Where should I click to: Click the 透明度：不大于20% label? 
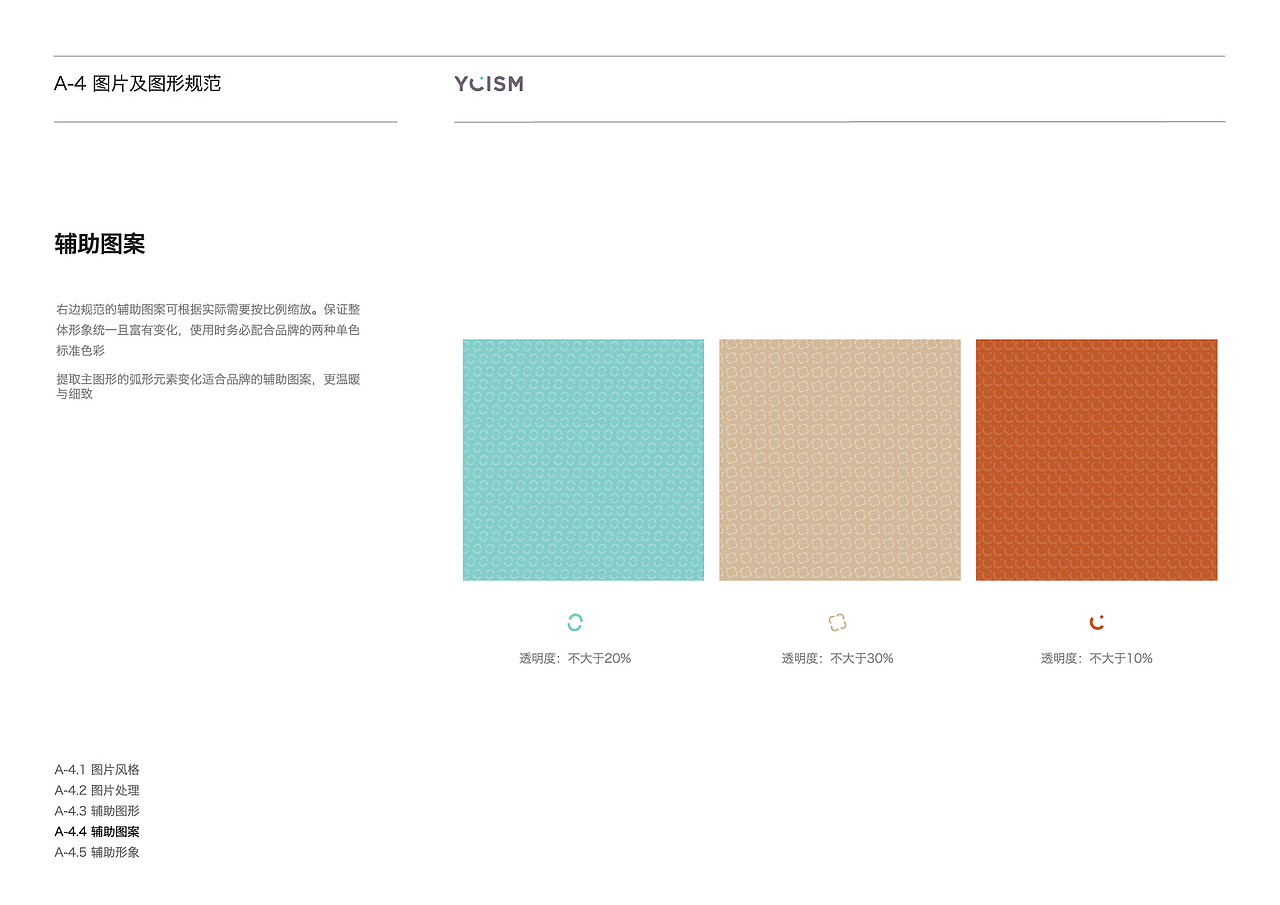coord(575,659)
